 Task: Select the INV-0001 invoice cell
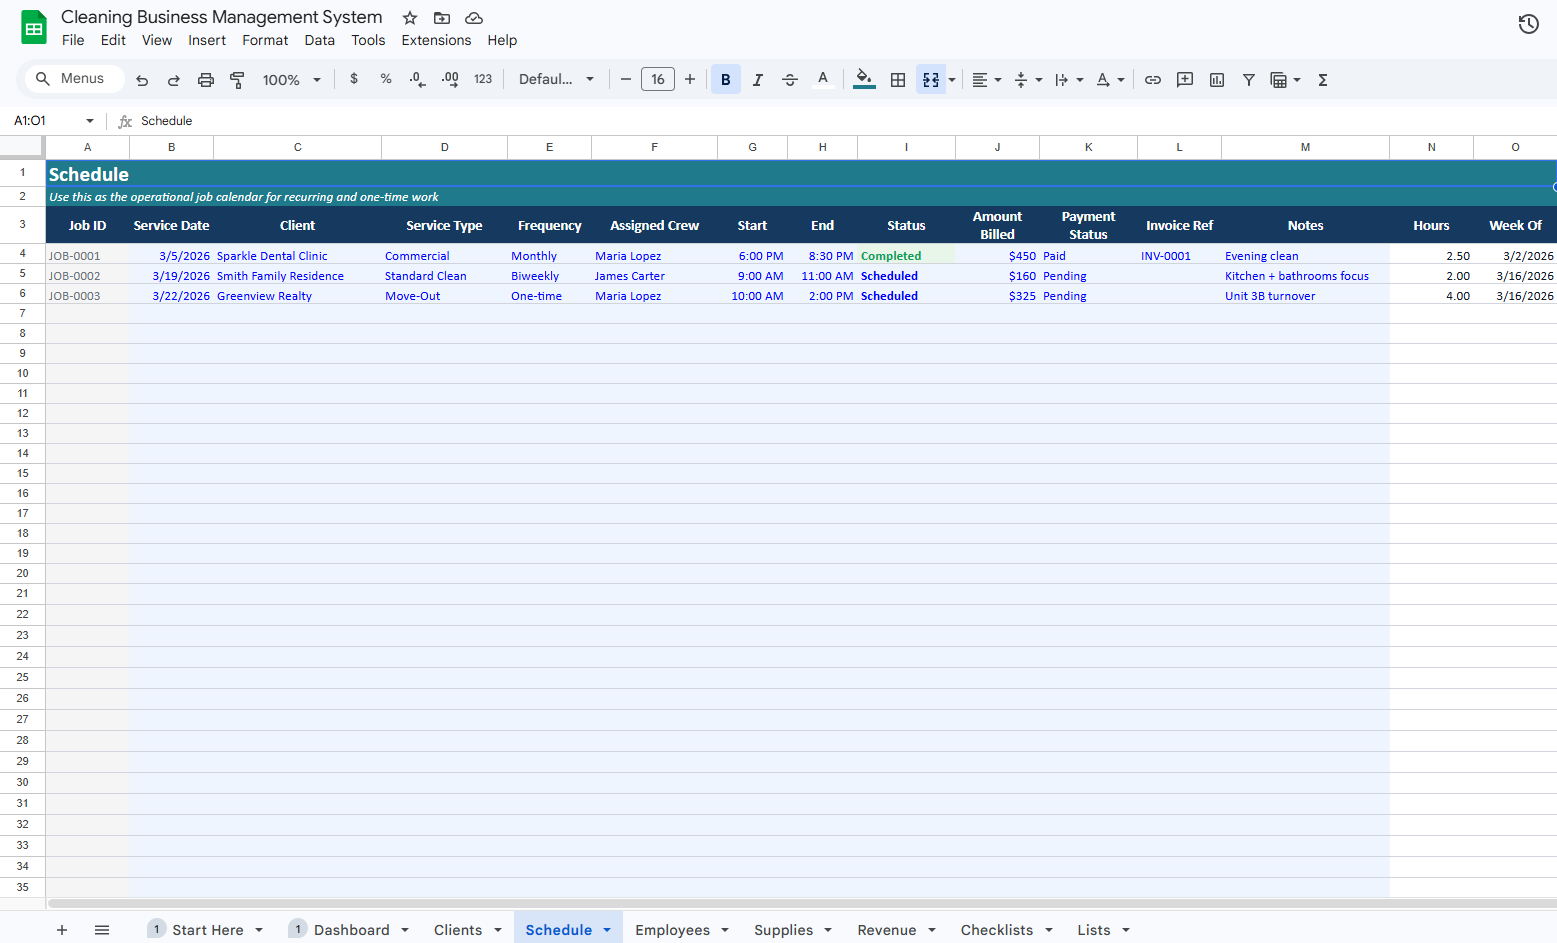click(x=1179, y=256)
